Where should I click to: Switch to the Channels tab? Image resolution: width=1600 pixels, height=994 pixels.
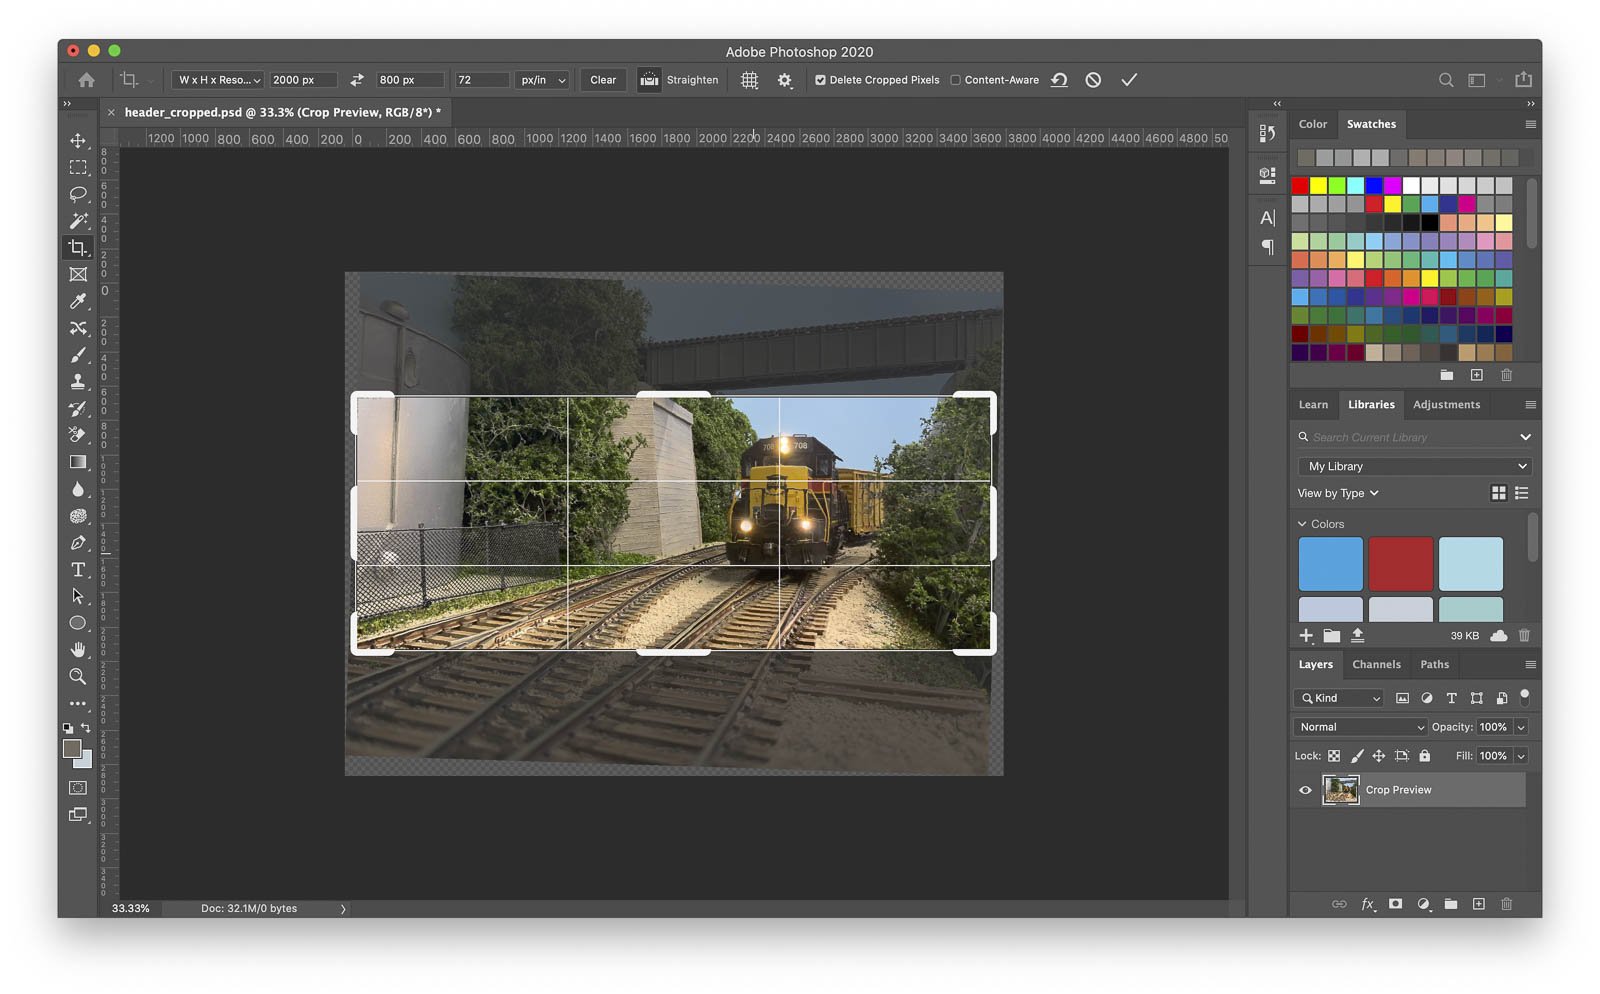1377,664
